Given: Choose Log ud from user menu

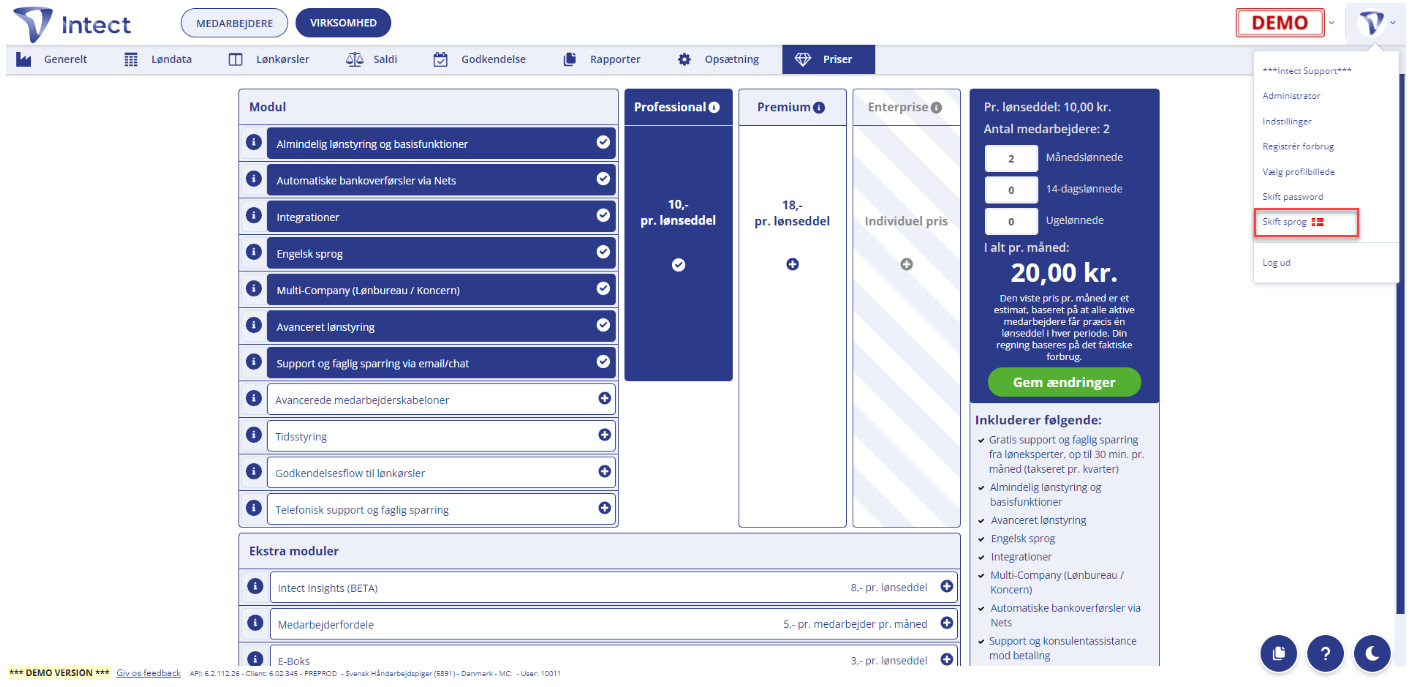Looking at the screenshot, I should (x=1277, y=262).
